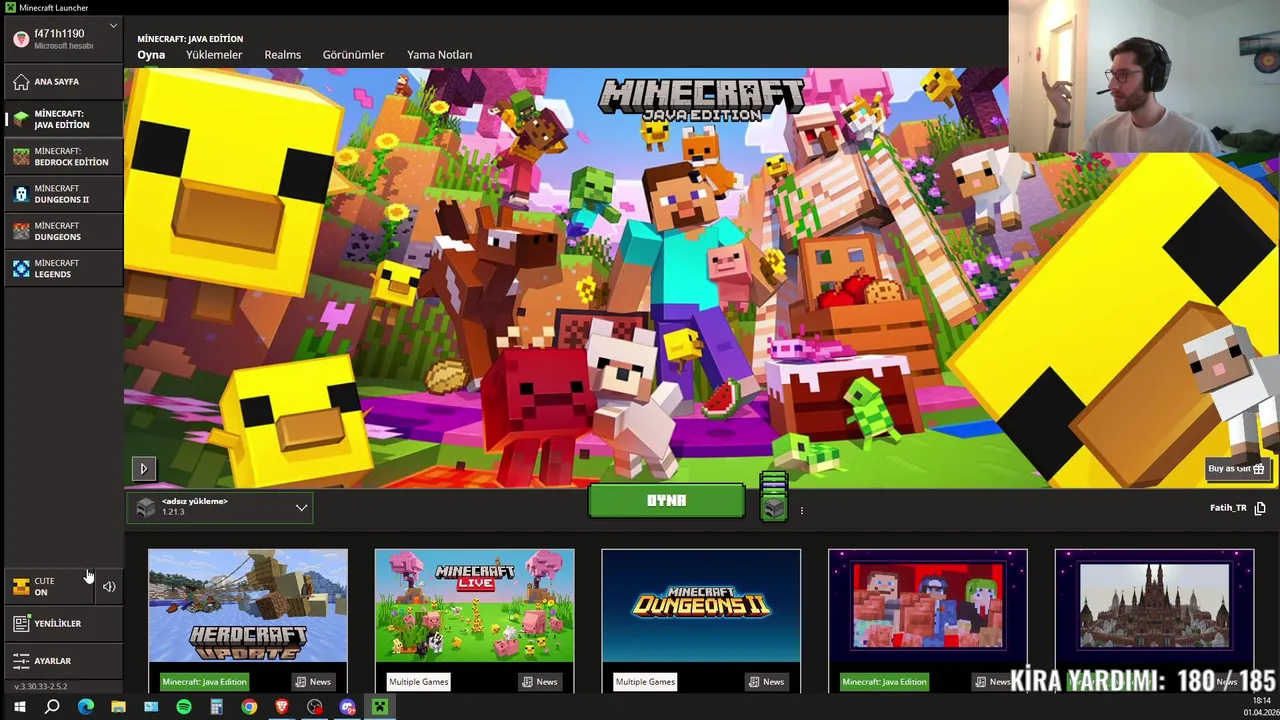1280x720 pixels.
Task: Open the Yenilikler what's new panel
Action: coord(63,624)
